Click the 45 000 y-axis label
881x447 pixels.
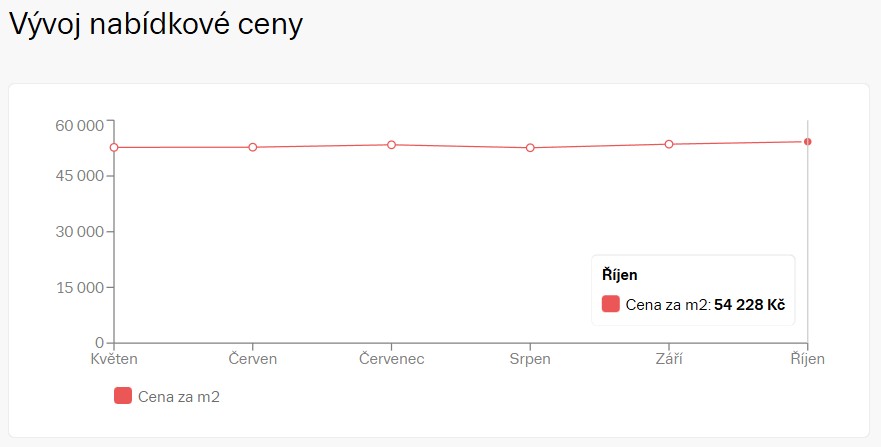pyautogui.click(x=79, y=176)
